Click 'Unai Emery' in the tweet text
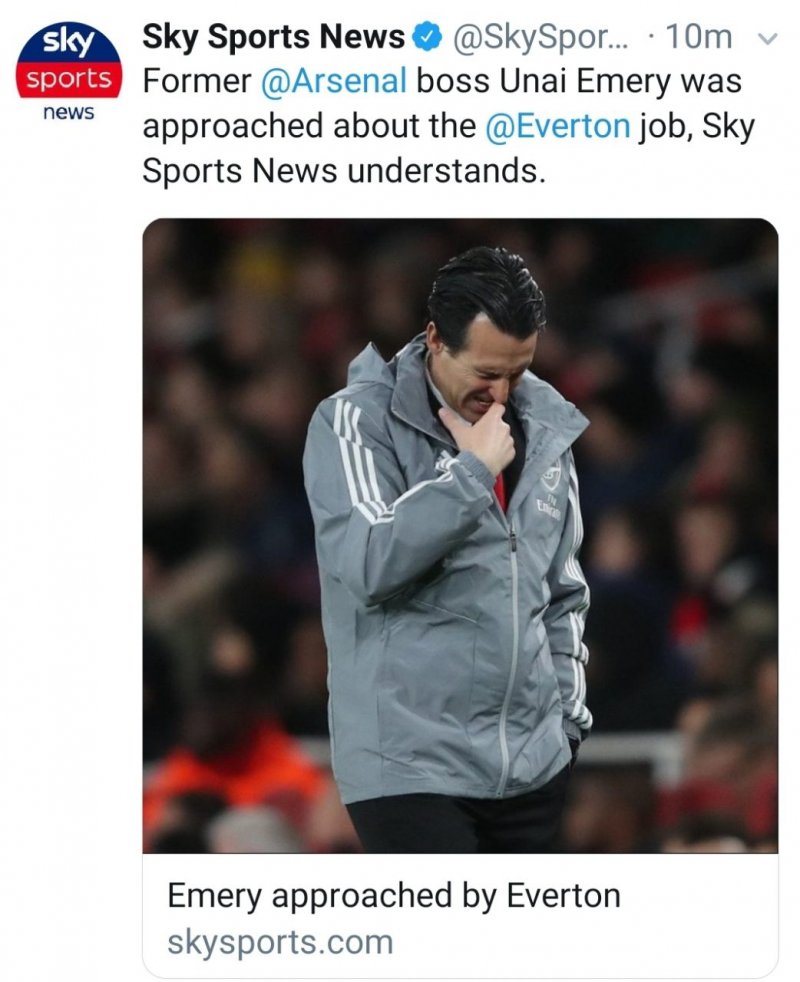 click(x=561, y=82)
